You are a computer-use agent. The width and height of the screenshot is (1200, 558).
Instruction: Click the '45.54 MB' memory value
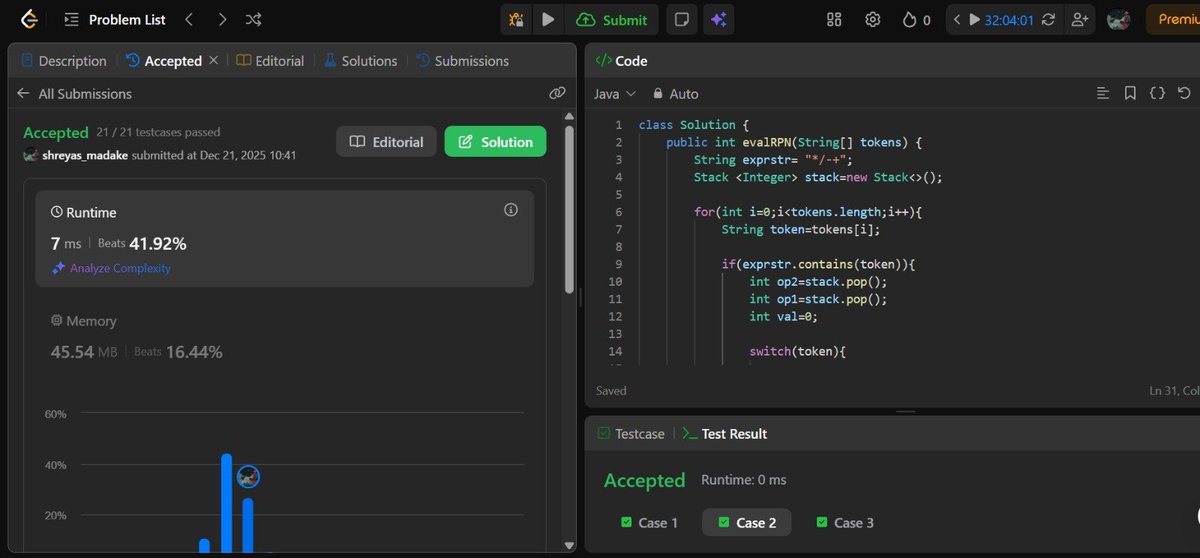[x=84, y=352]
